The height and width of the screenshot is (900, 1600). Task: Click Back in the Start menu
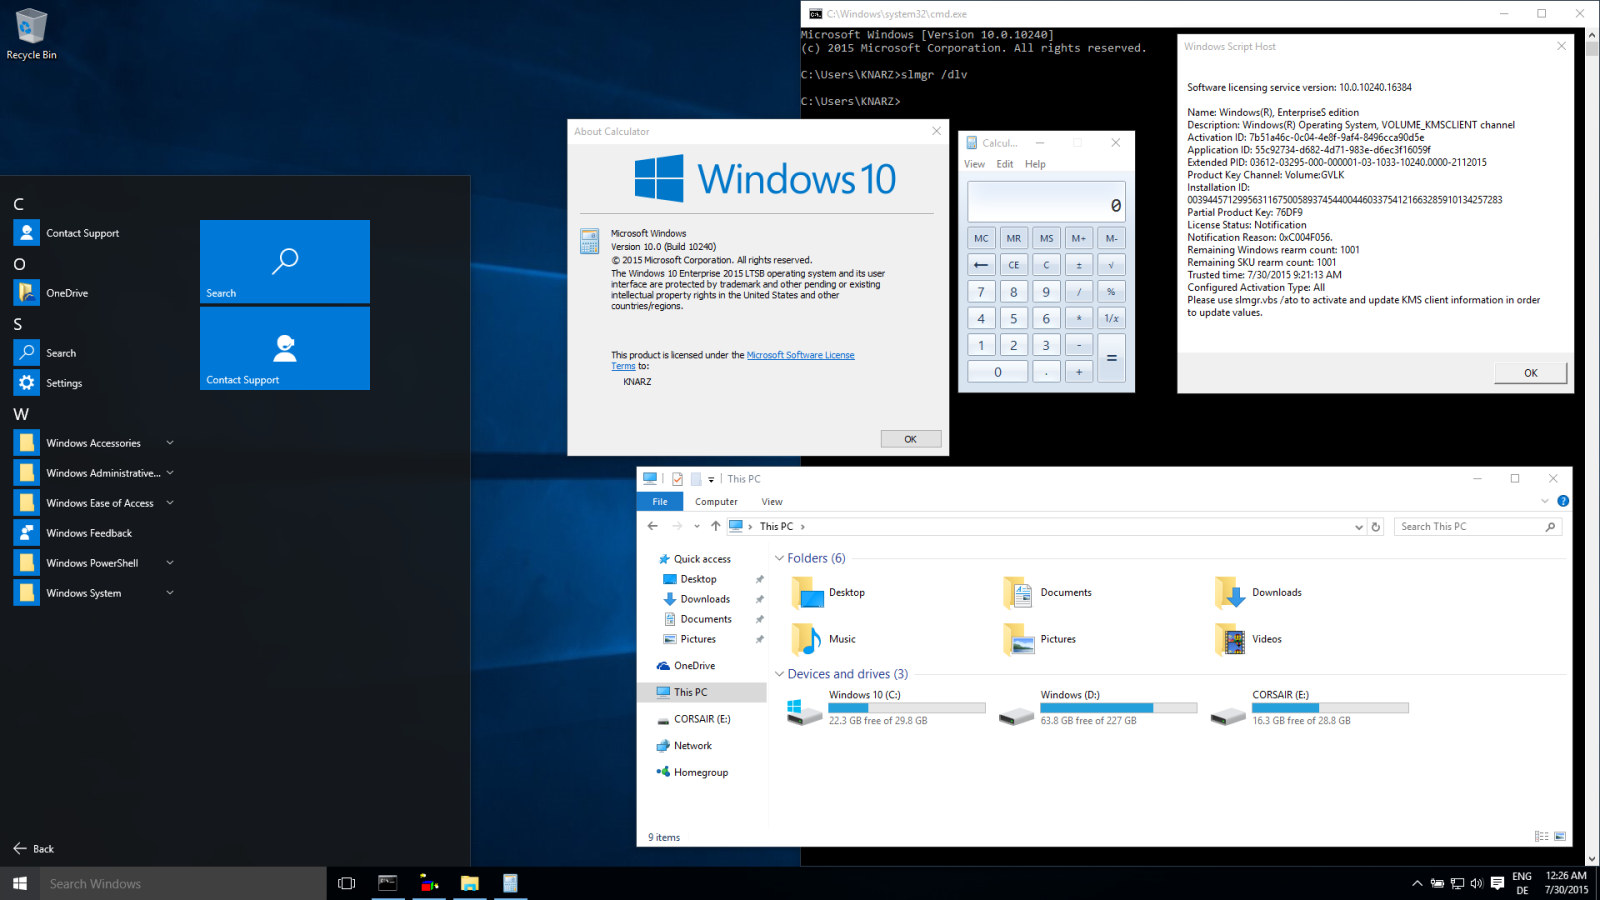click(x=33, y=849)
